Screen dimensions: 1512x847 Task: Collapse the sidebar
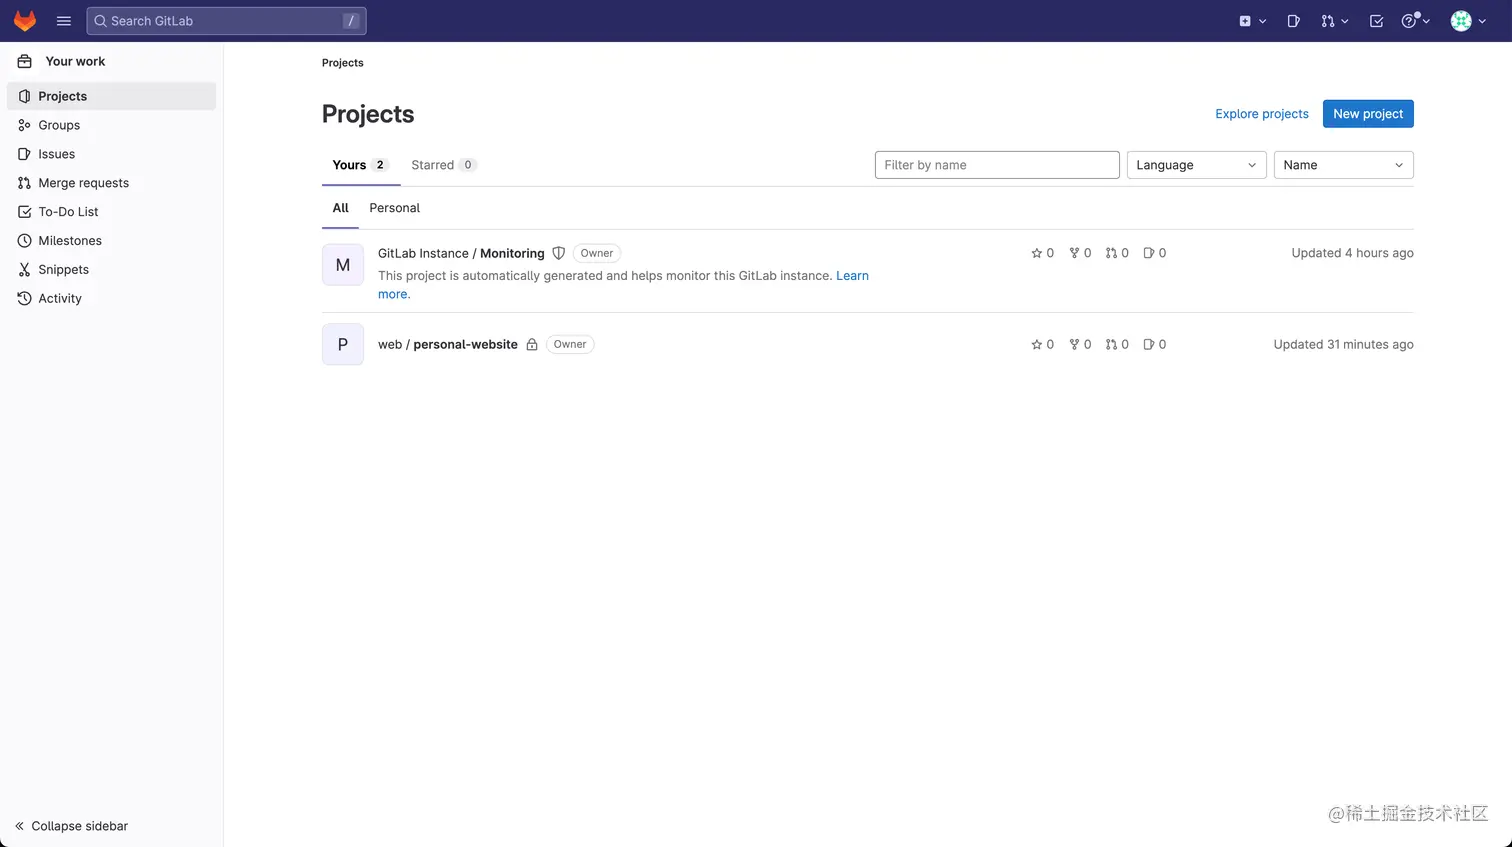[x=71, y=826]
